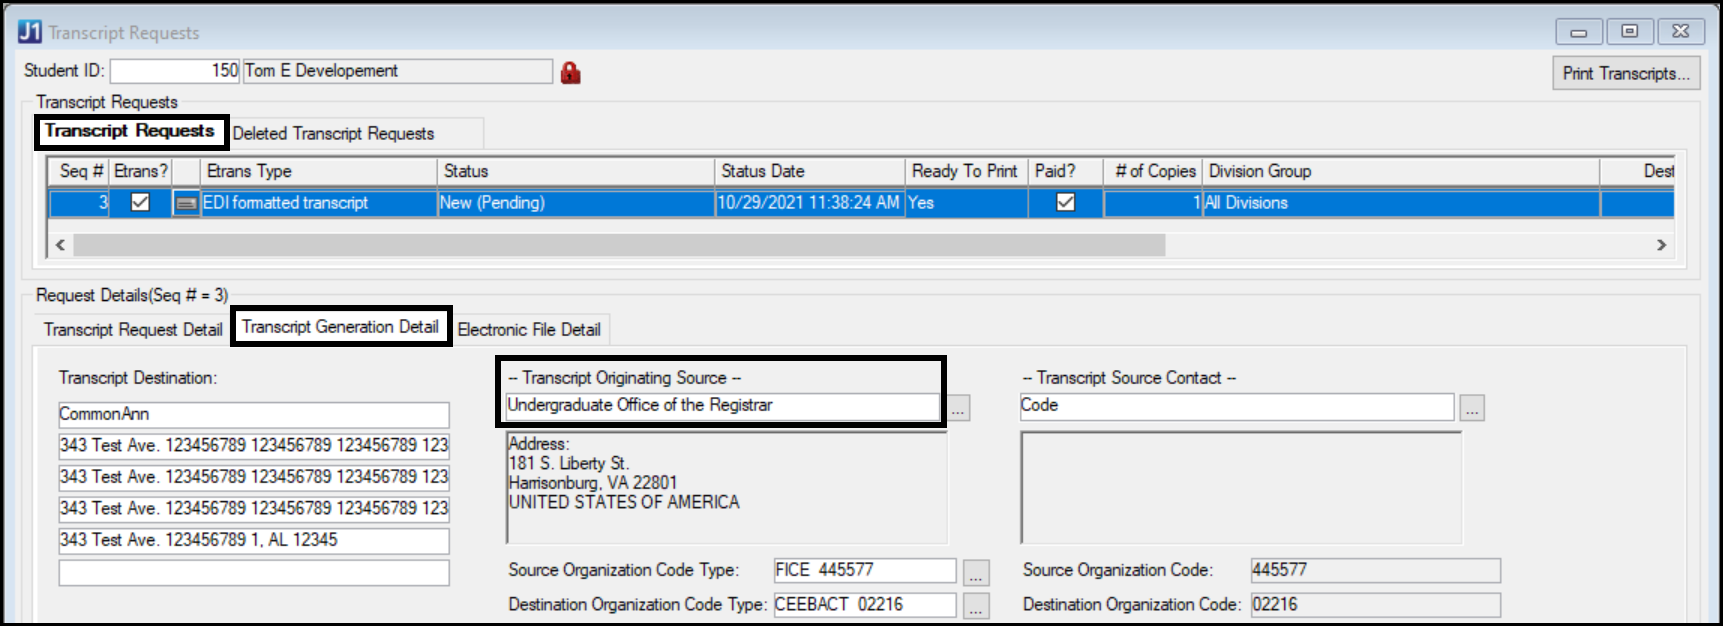The image size is (1723, 626).
Task: Click the Division Group column header
Action: [x=1400, y=171]
